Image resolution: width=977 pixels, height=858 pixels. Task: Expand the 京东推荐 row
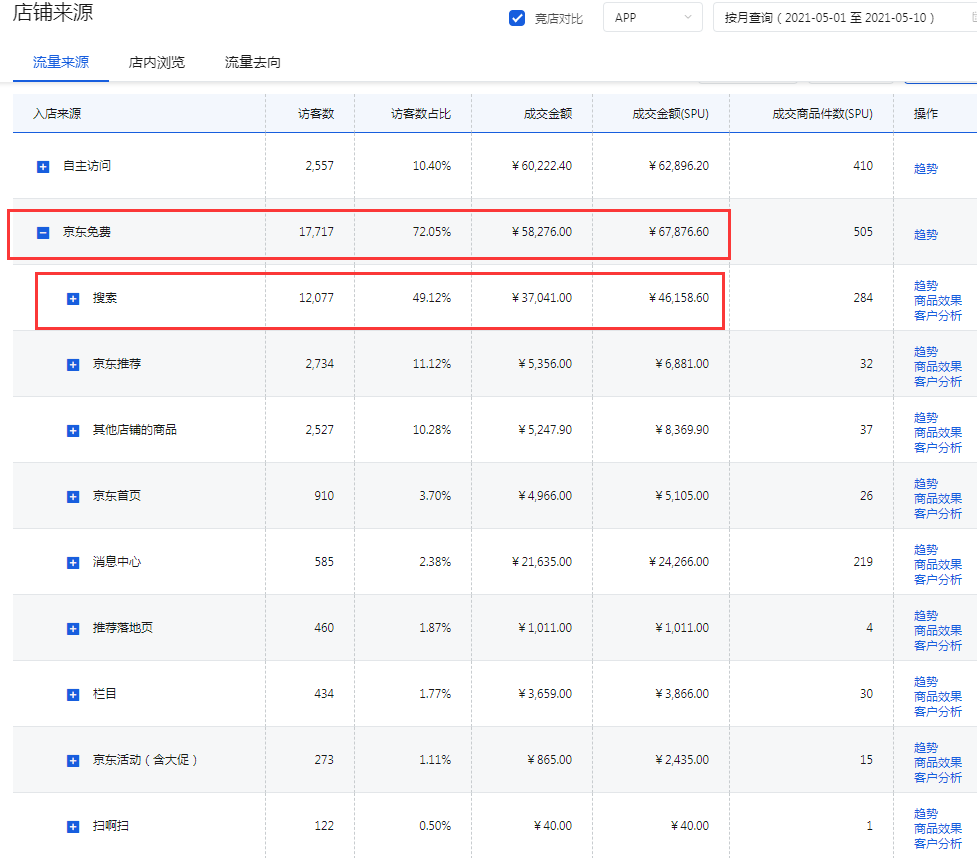pos(73,365)
